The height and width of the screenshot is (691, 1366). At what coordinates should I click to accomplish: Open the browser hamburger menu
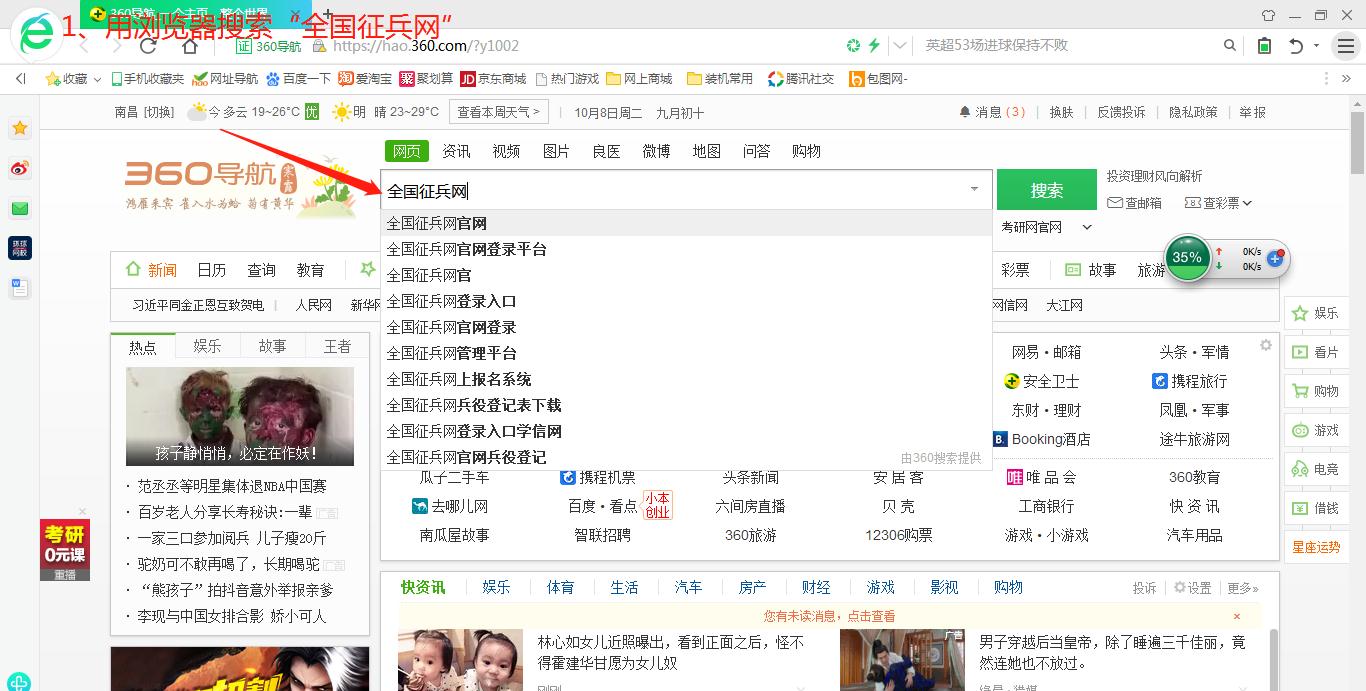[1346, 46]
